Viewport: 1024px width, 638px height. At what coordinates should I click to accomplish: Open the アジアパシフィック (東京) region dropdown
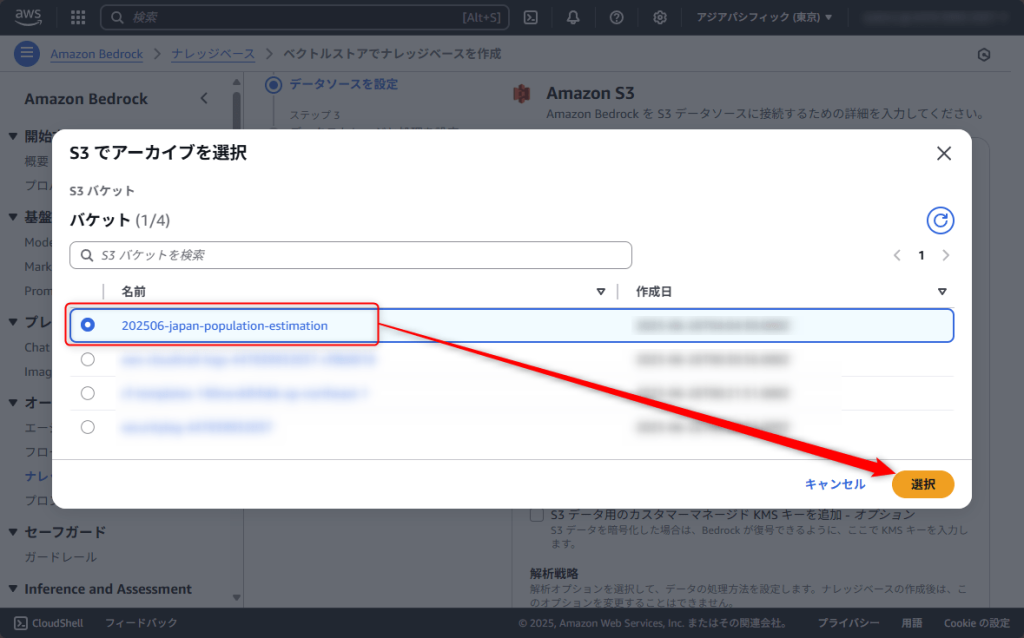click(x=764, y=18)
